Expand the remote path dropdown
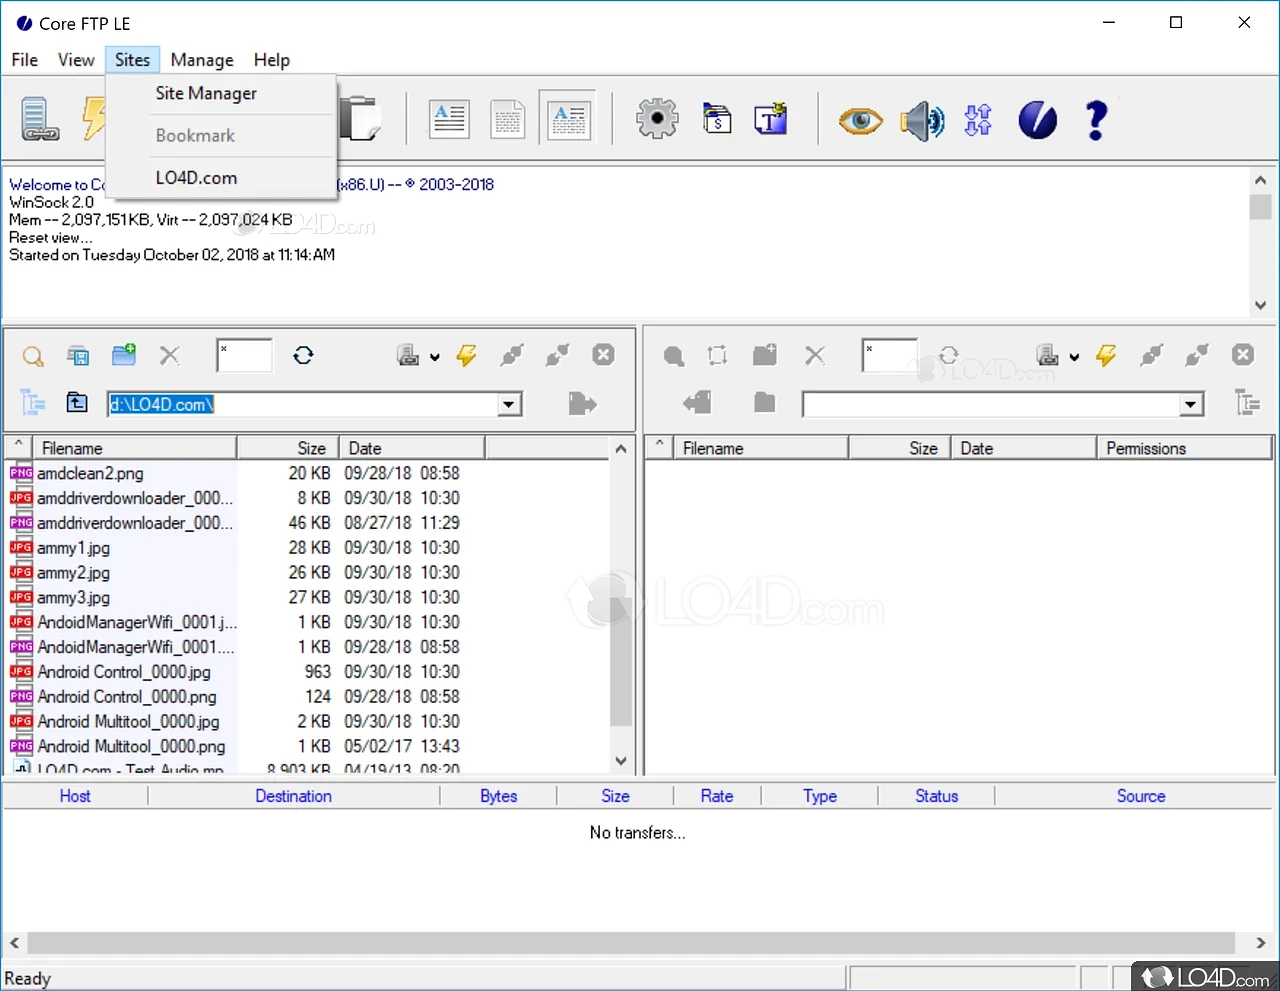This screenshot has height=991, width=1280. (x=1191, y=404)
